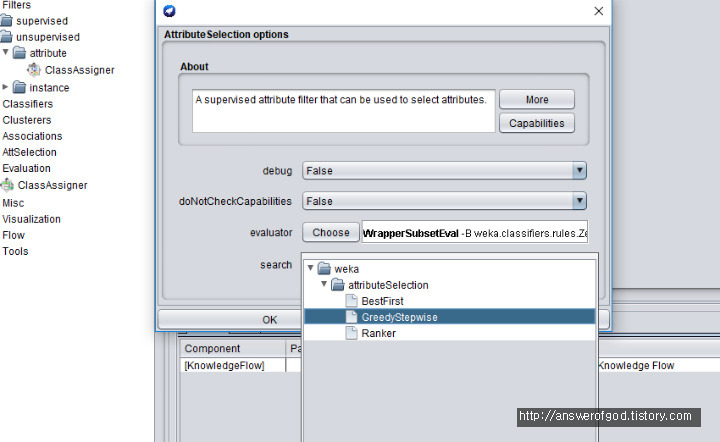The height and width of the screenshot is (442, 720).
Task: Select the BestFirst search method
Action: pyautogui.click(x=382, y=301)
